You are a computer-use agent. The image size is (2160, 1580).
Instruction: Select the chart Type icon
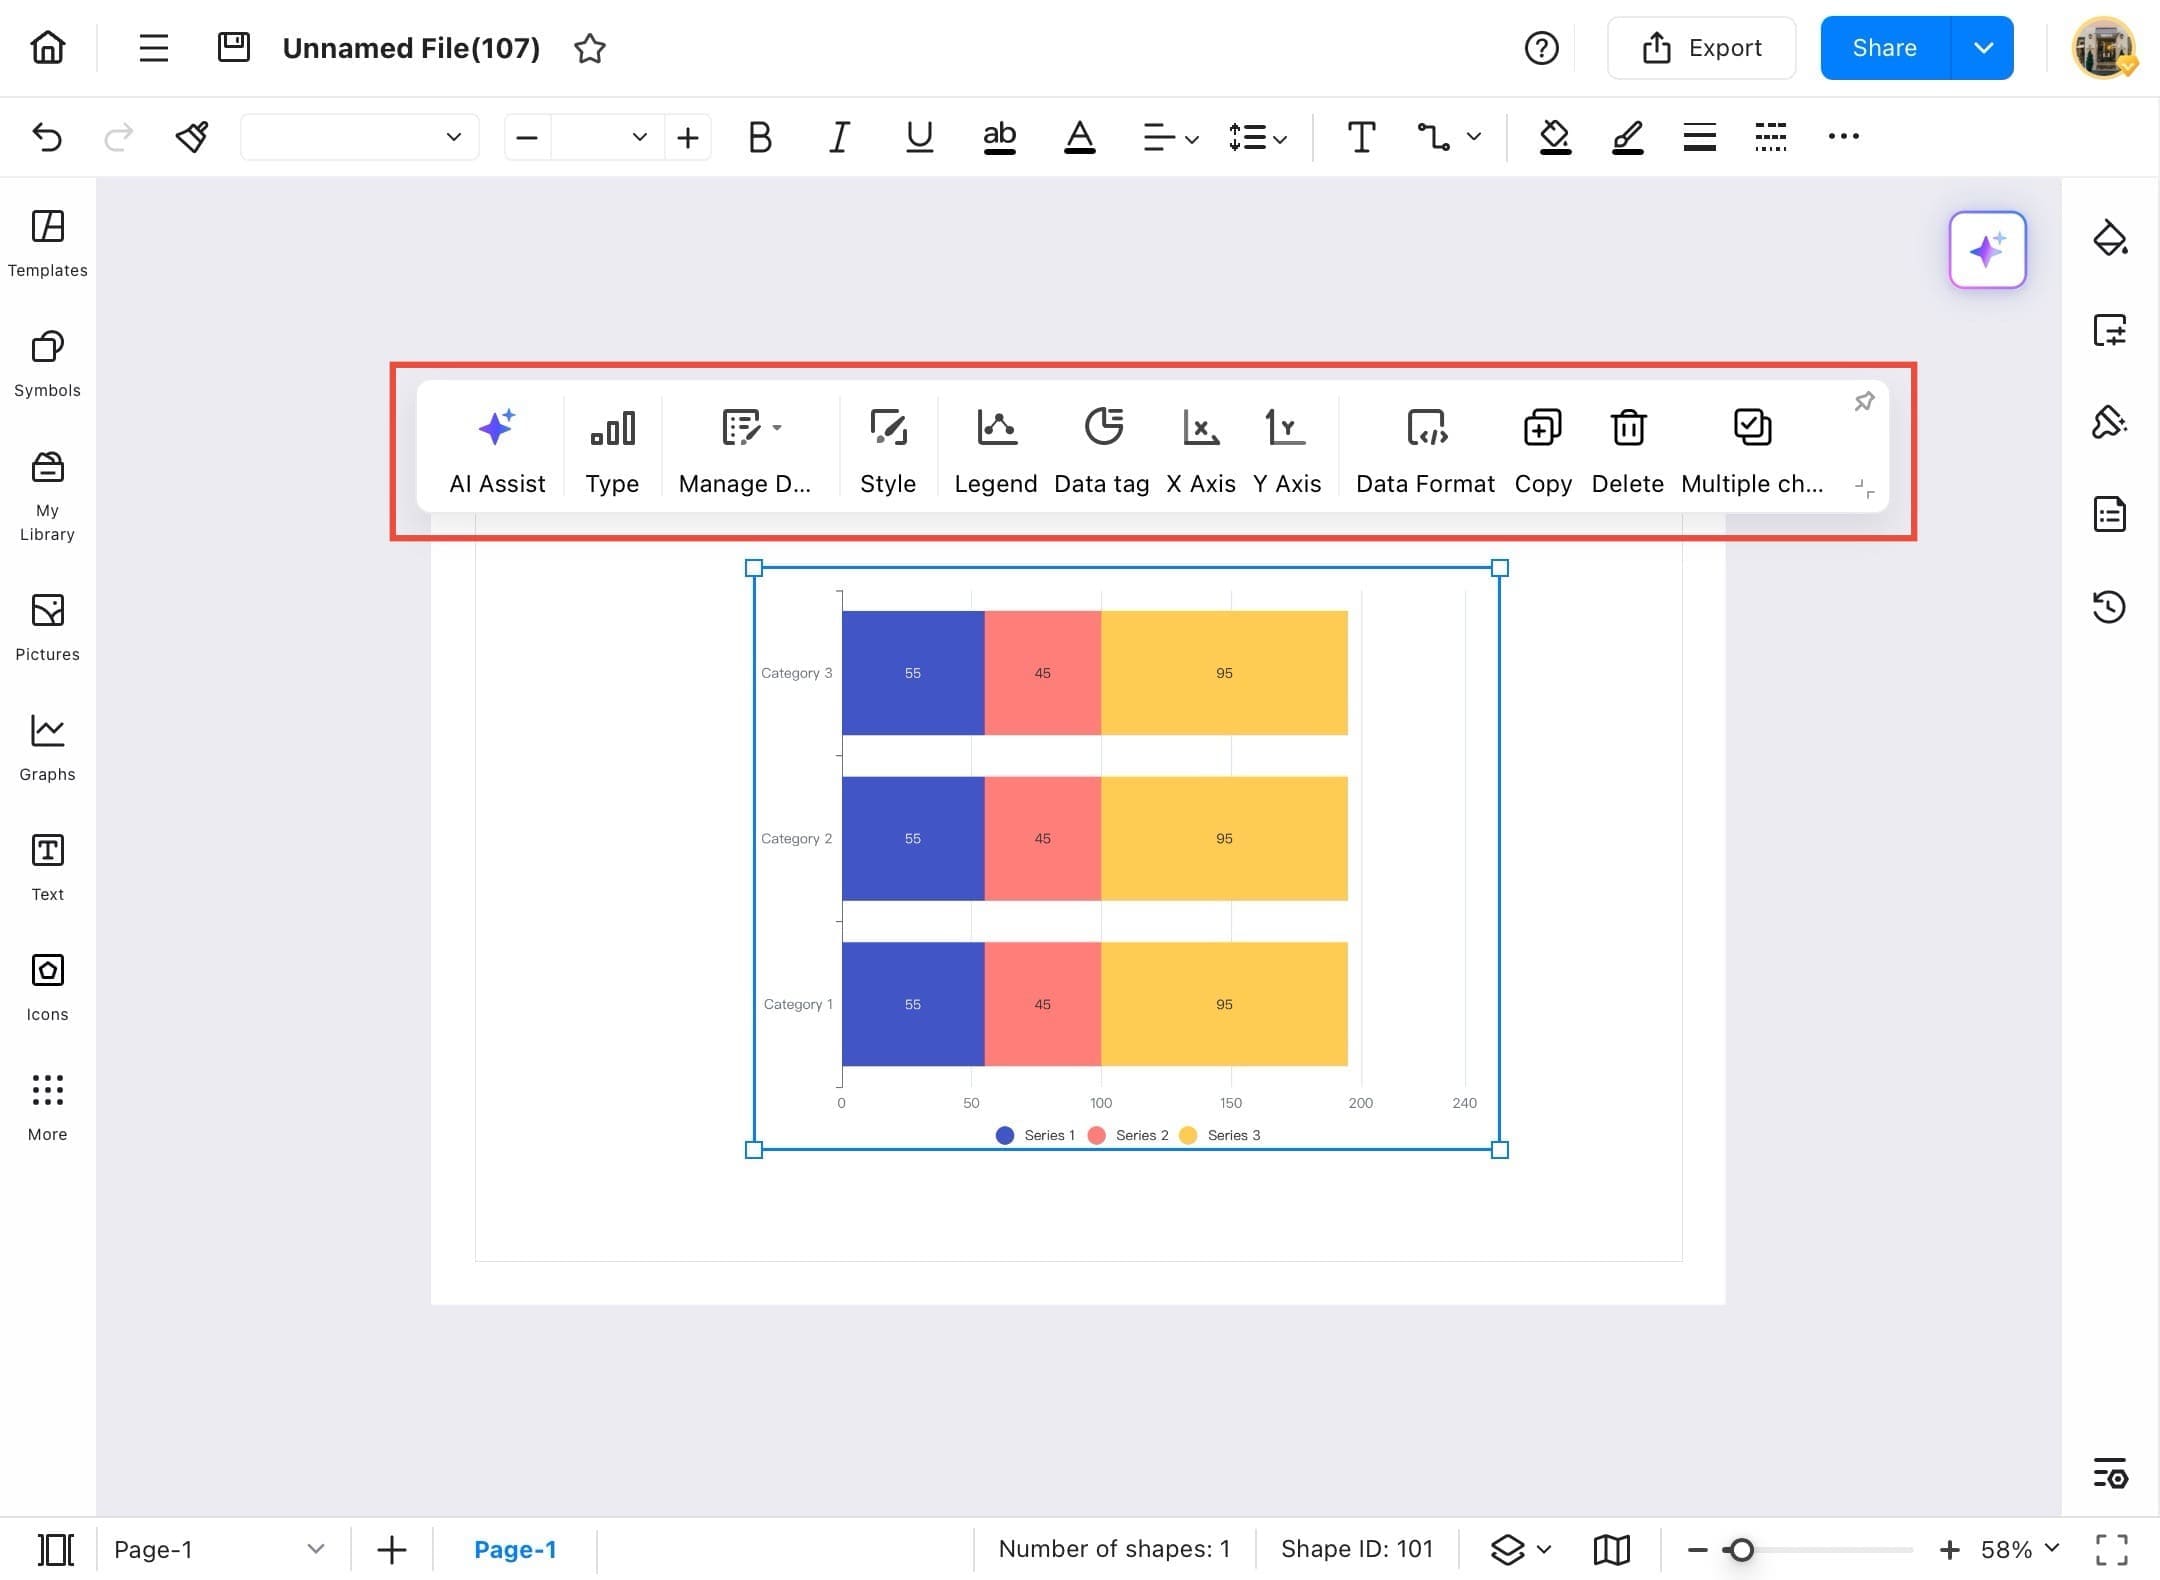pyautogui.click(x=612, y=445)
